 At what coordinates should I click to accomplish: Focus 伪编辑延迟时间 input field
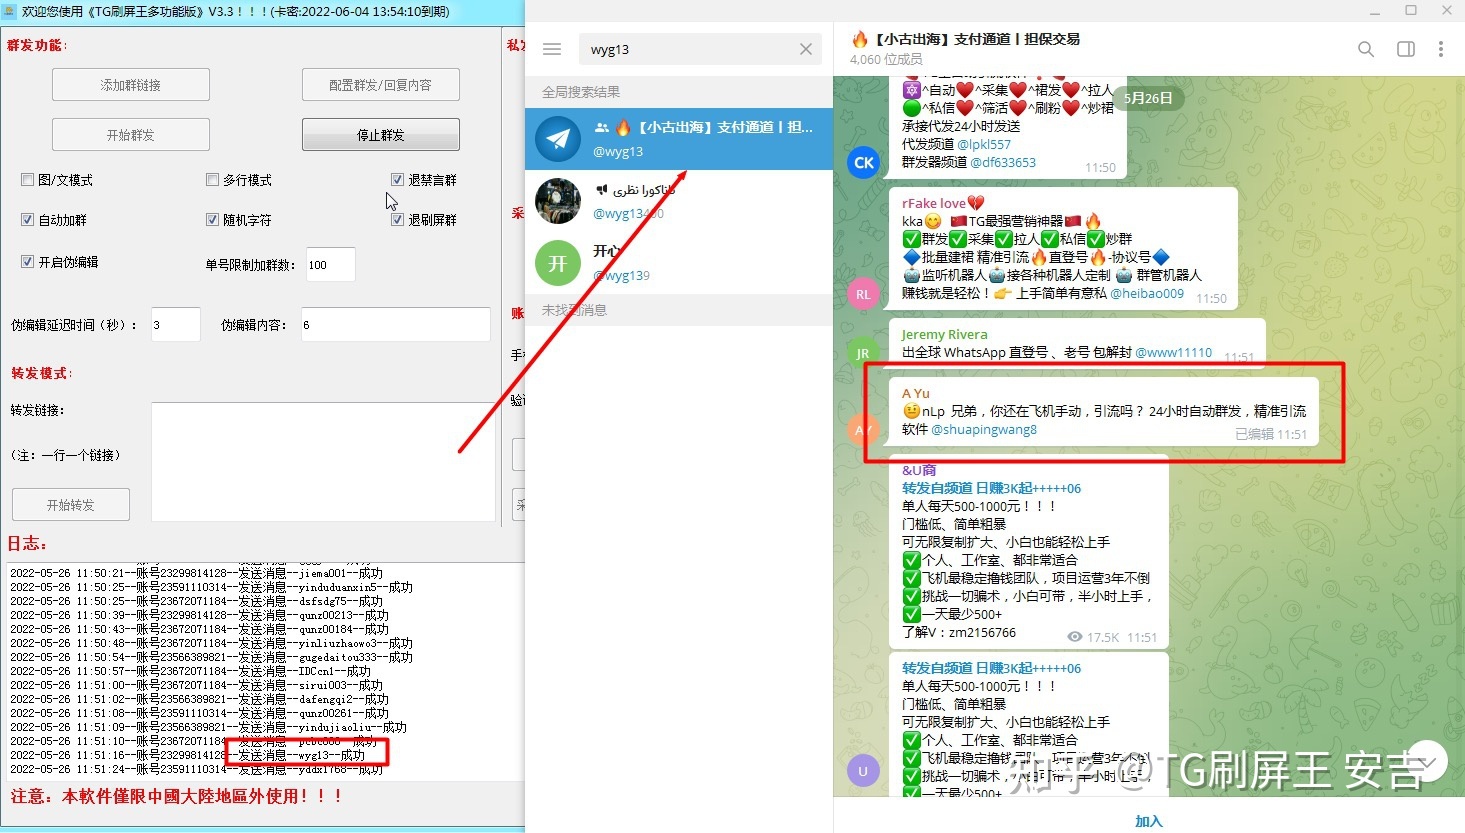point(176,325)
